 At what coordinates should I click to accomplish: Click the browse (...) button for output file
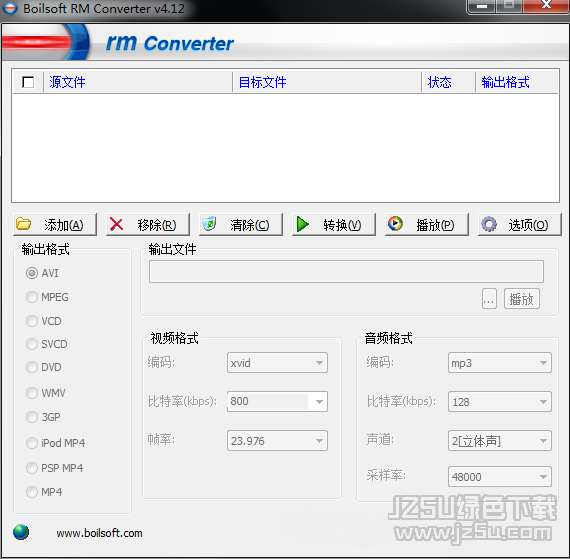click(489, 299)
